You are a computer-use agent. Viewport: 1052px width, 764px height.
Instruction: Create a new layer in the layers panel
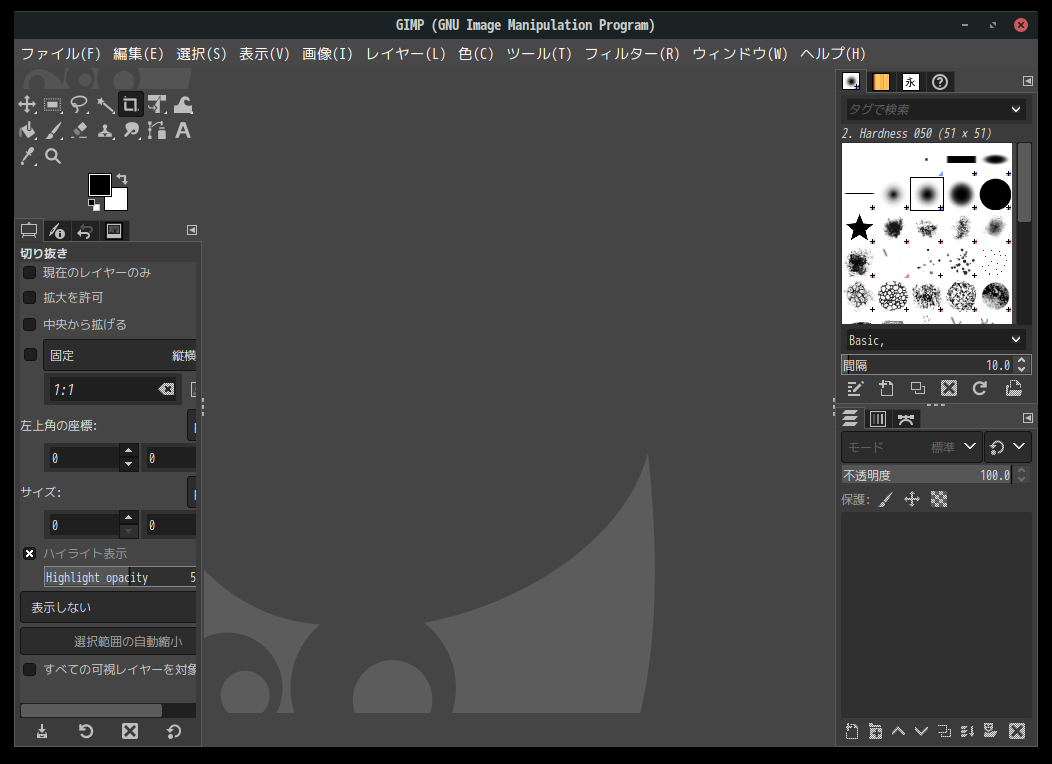[x=852, y=731]
